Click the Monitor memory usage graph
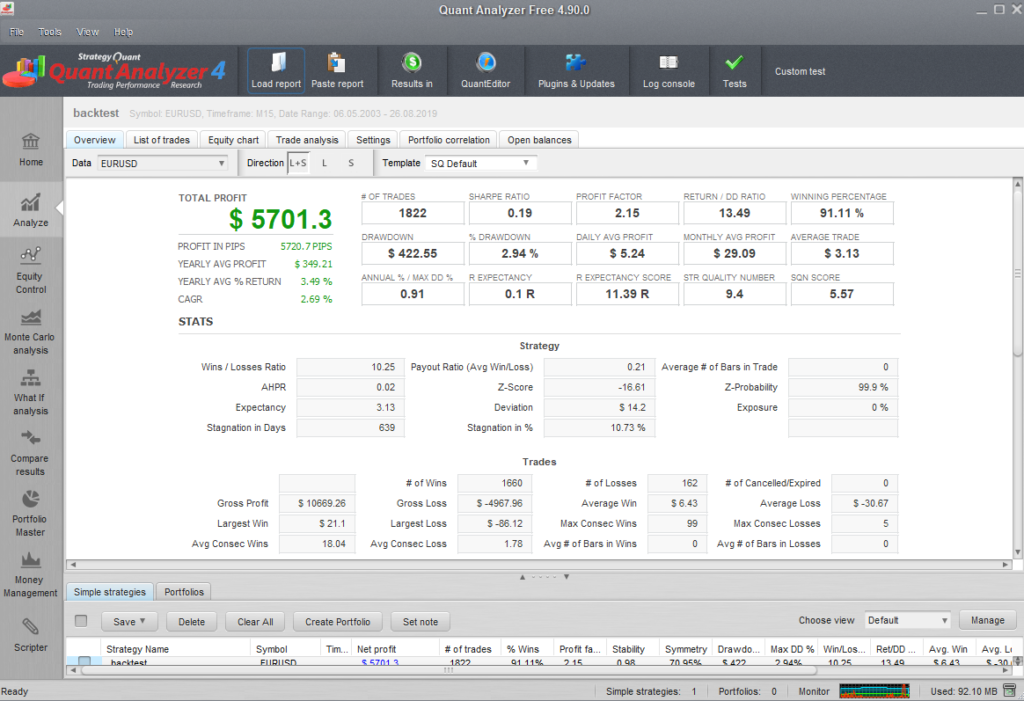This screenshot has width=1024, height=701. (x=874, y=691)
